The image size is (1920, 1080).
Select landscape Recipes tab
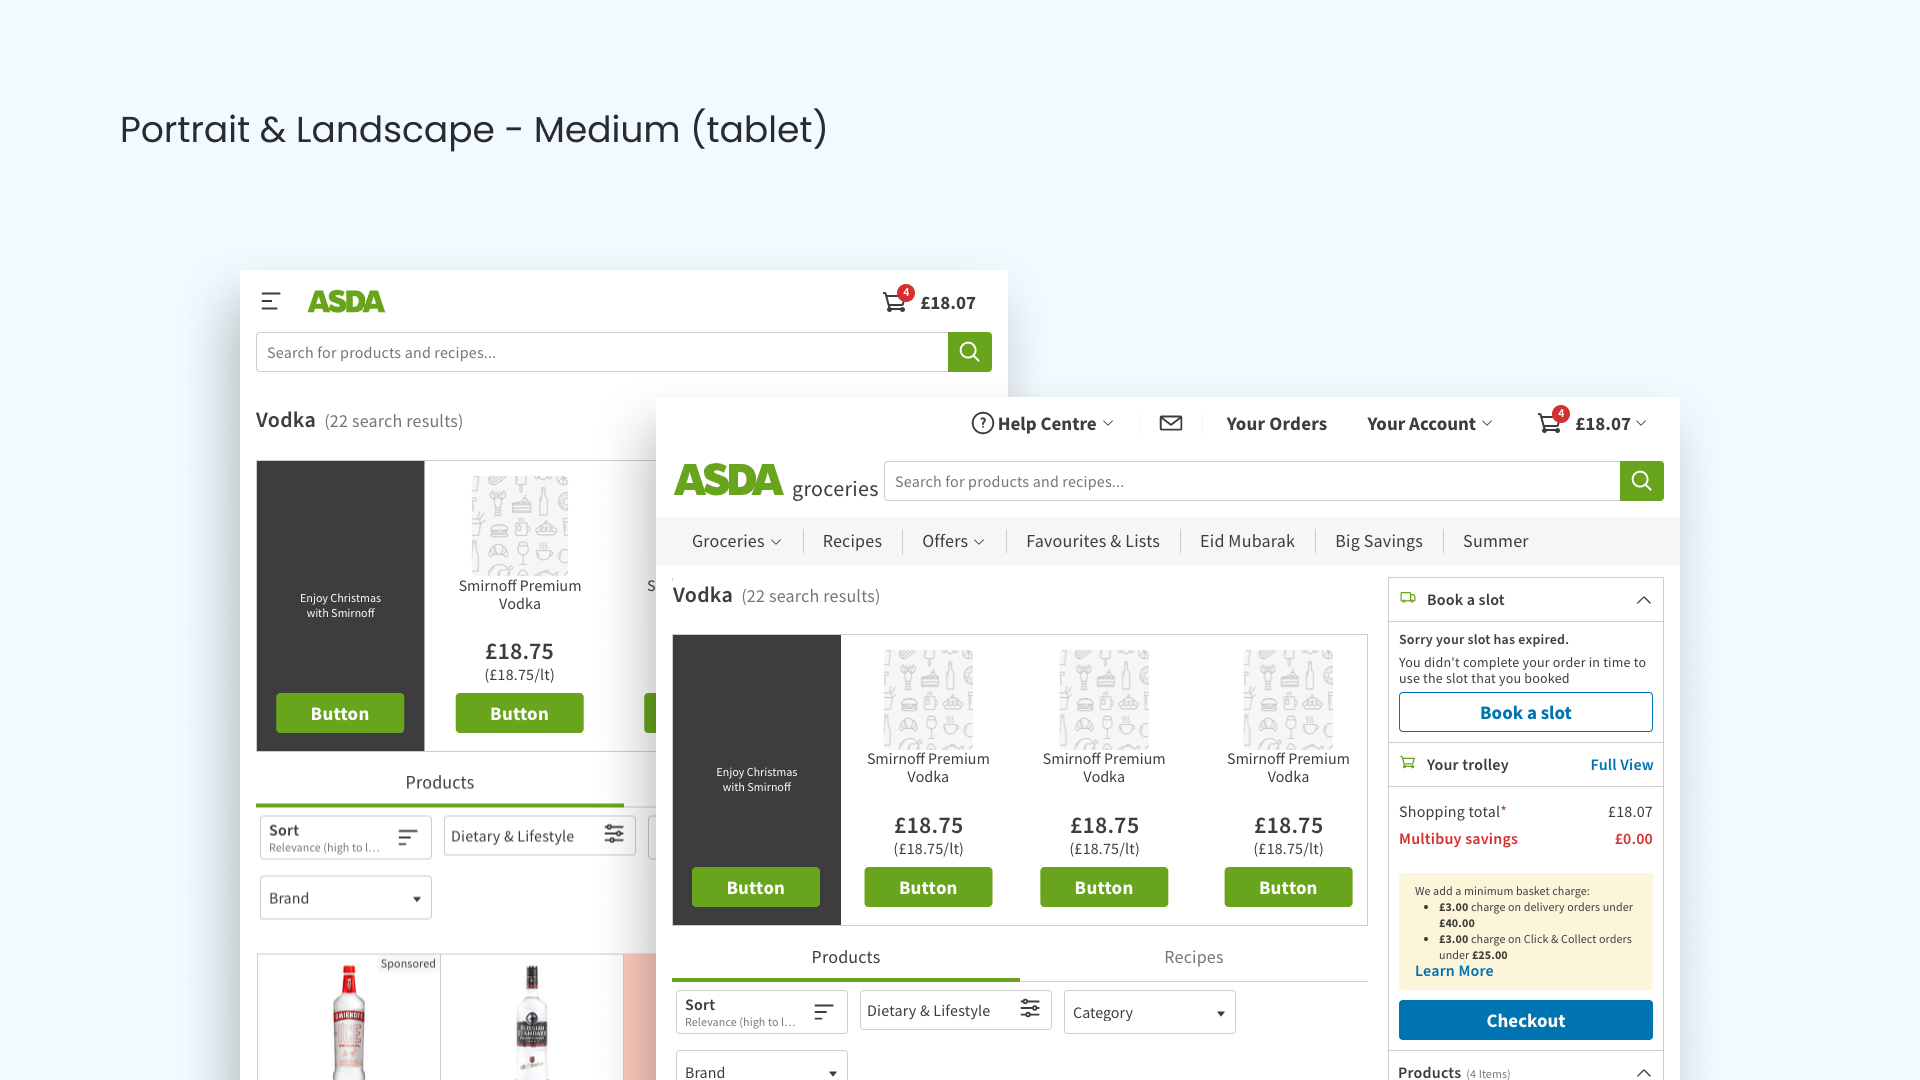pos(1194,958)
